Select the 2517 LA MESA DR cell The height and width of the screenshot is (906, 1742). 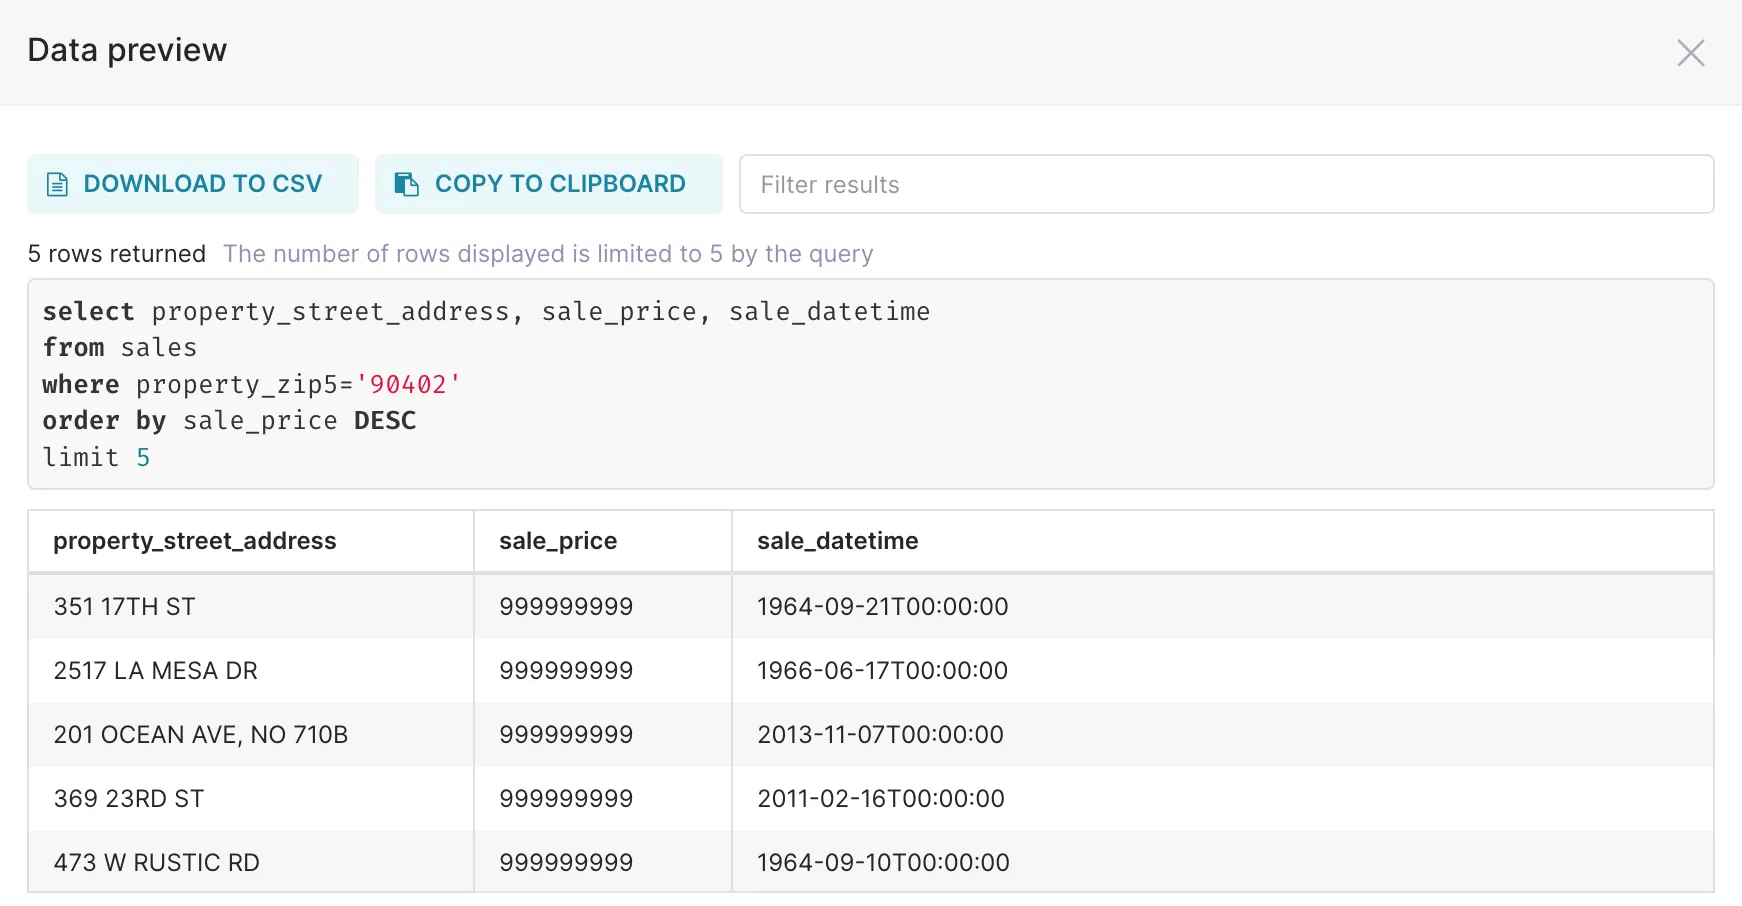coord(156,671)
